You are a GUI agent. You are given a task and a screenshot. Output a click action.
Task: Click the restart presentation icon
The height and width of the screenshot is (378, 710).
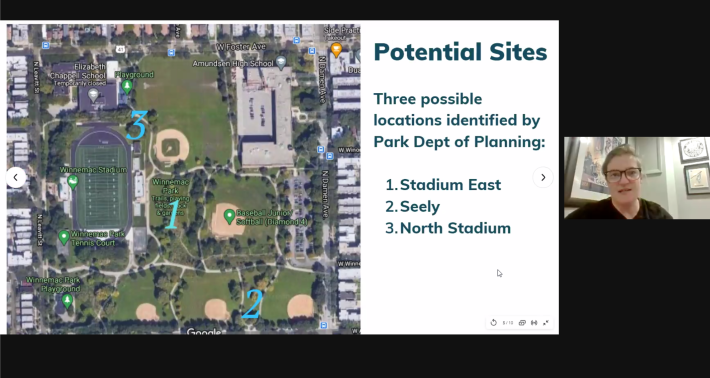(494, 323)
